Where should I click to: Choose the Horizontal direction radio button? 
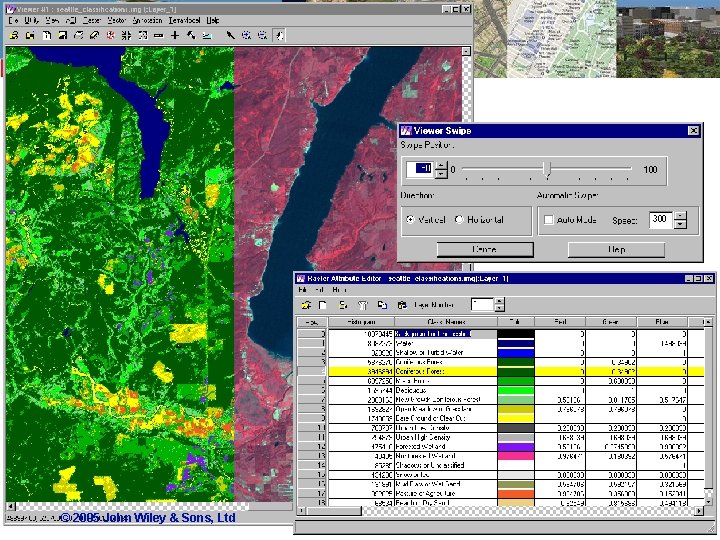pyautogui.click(x=459, y=220)
